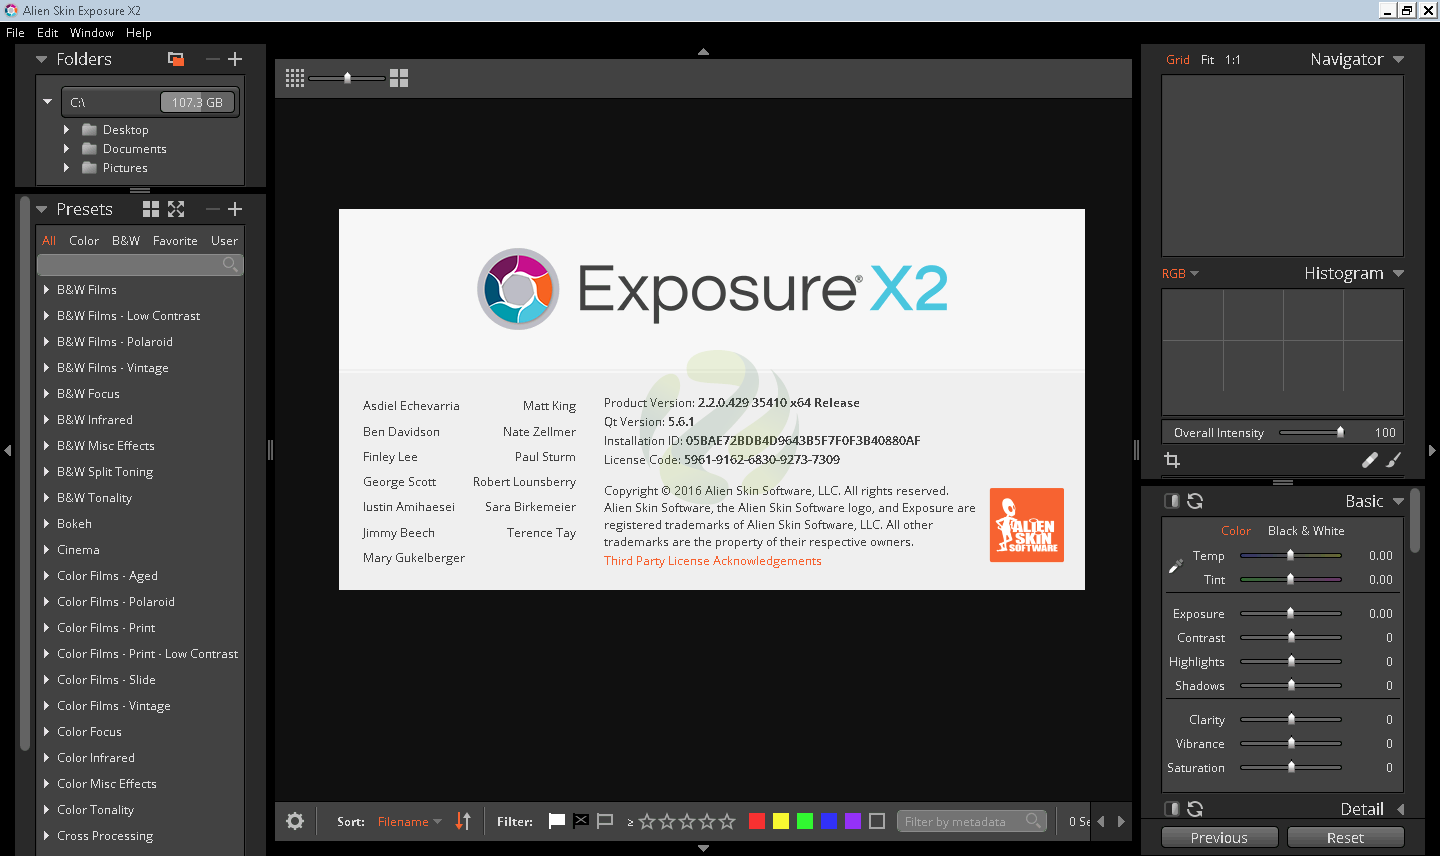Click the minus icon in Folders header

[212, 59]
